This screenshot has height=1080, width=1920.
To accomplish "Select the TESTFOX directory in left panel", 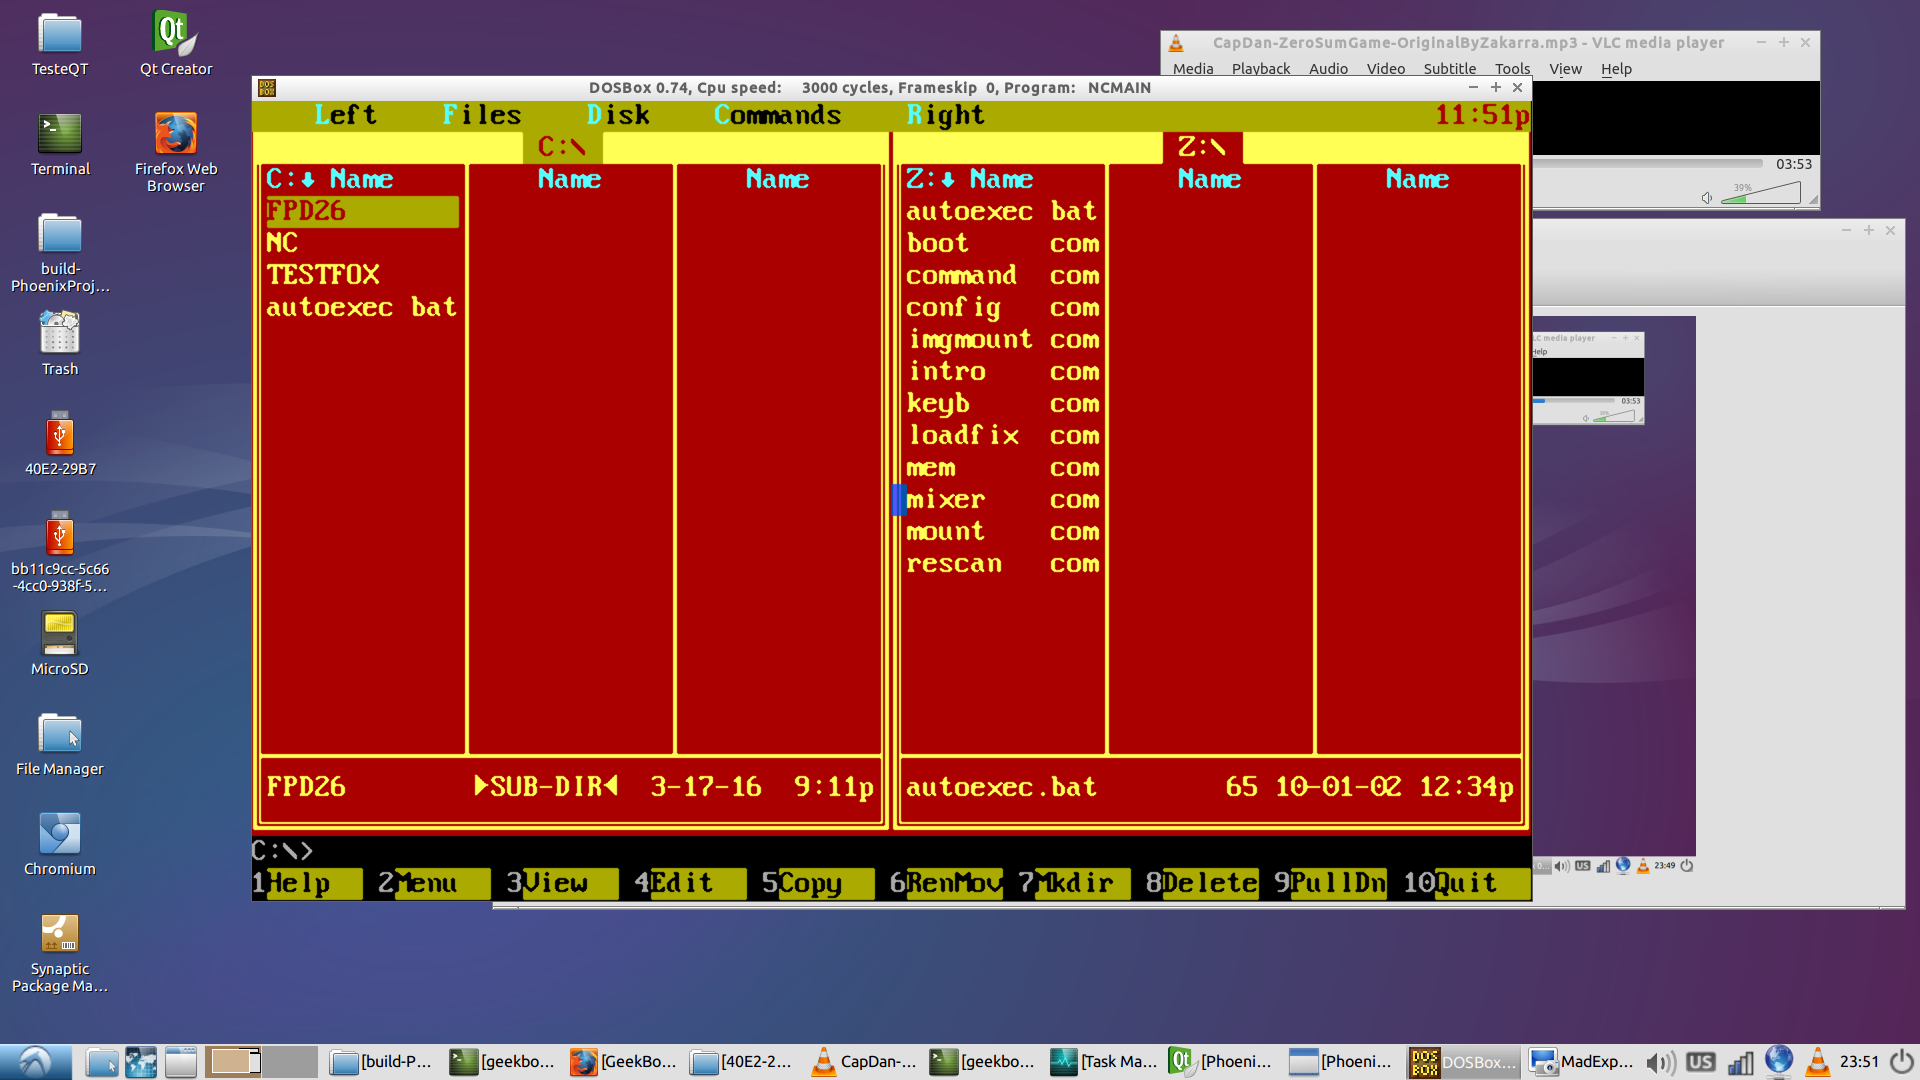I will (323, 275).
